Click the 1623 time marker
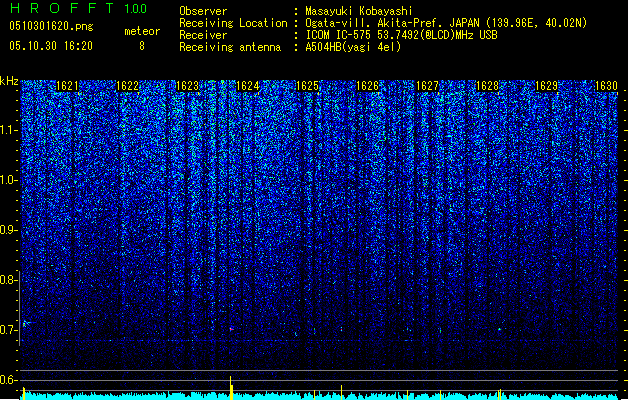629x400 pixels. pyautogui.click(x=187, y=86)
